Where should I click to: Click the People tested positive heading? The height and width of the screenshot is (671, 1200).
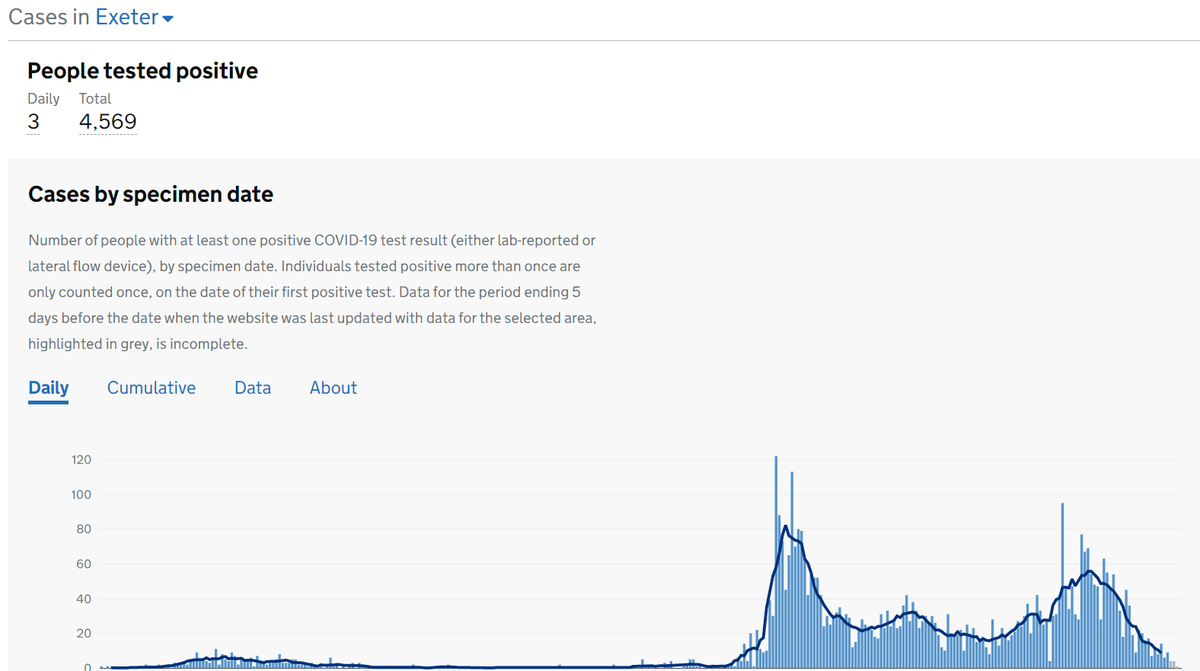tap(143, 71)
